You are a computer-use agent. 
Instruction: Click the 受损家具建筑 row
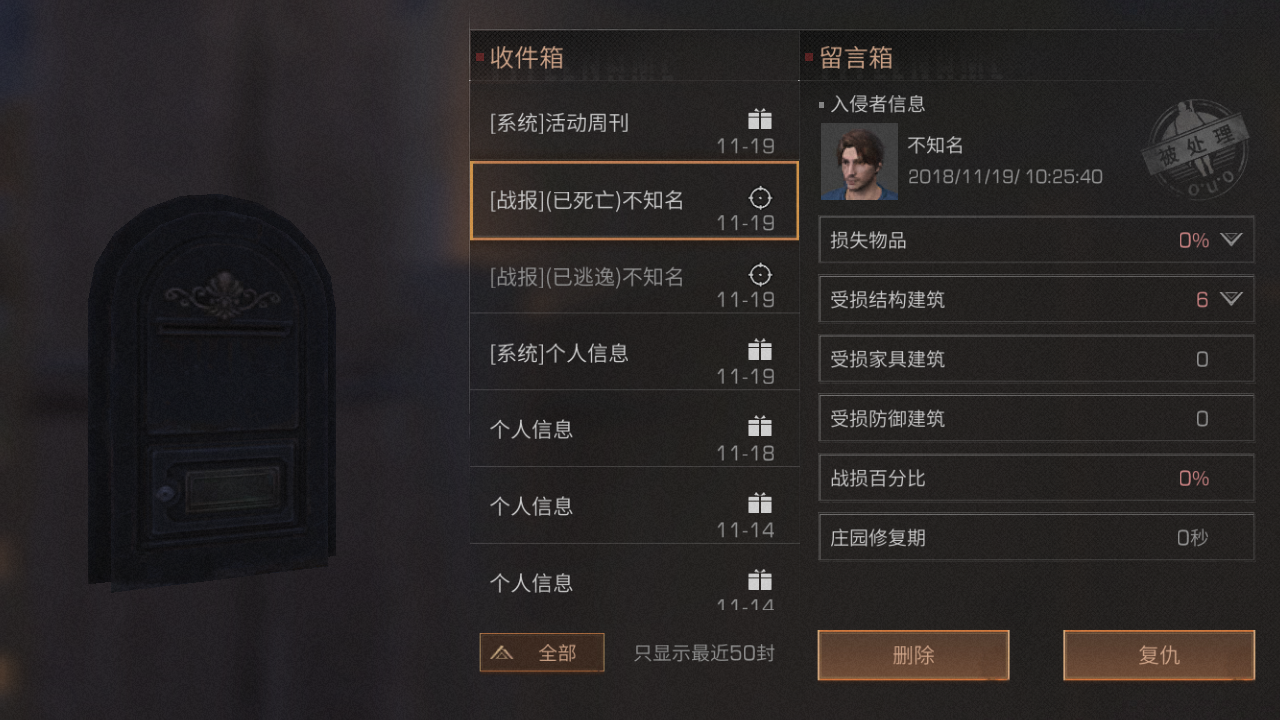click(1036, 359)
